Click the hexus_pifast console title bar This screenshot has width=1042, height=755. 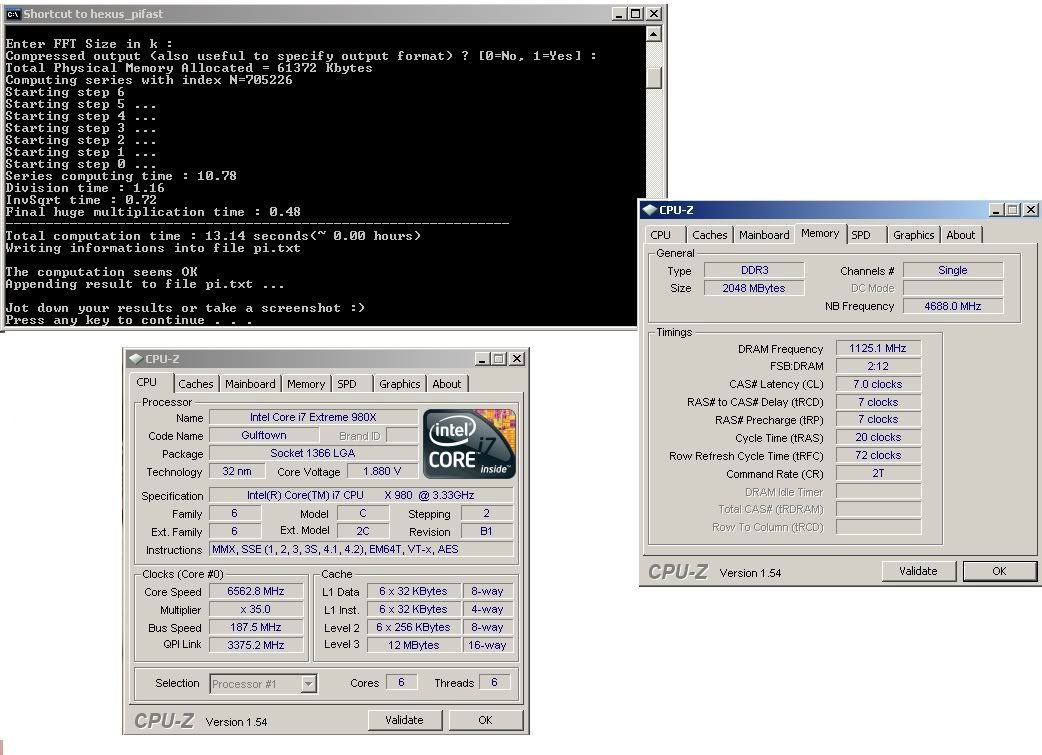pyautogui.click(x=332, y=14)
